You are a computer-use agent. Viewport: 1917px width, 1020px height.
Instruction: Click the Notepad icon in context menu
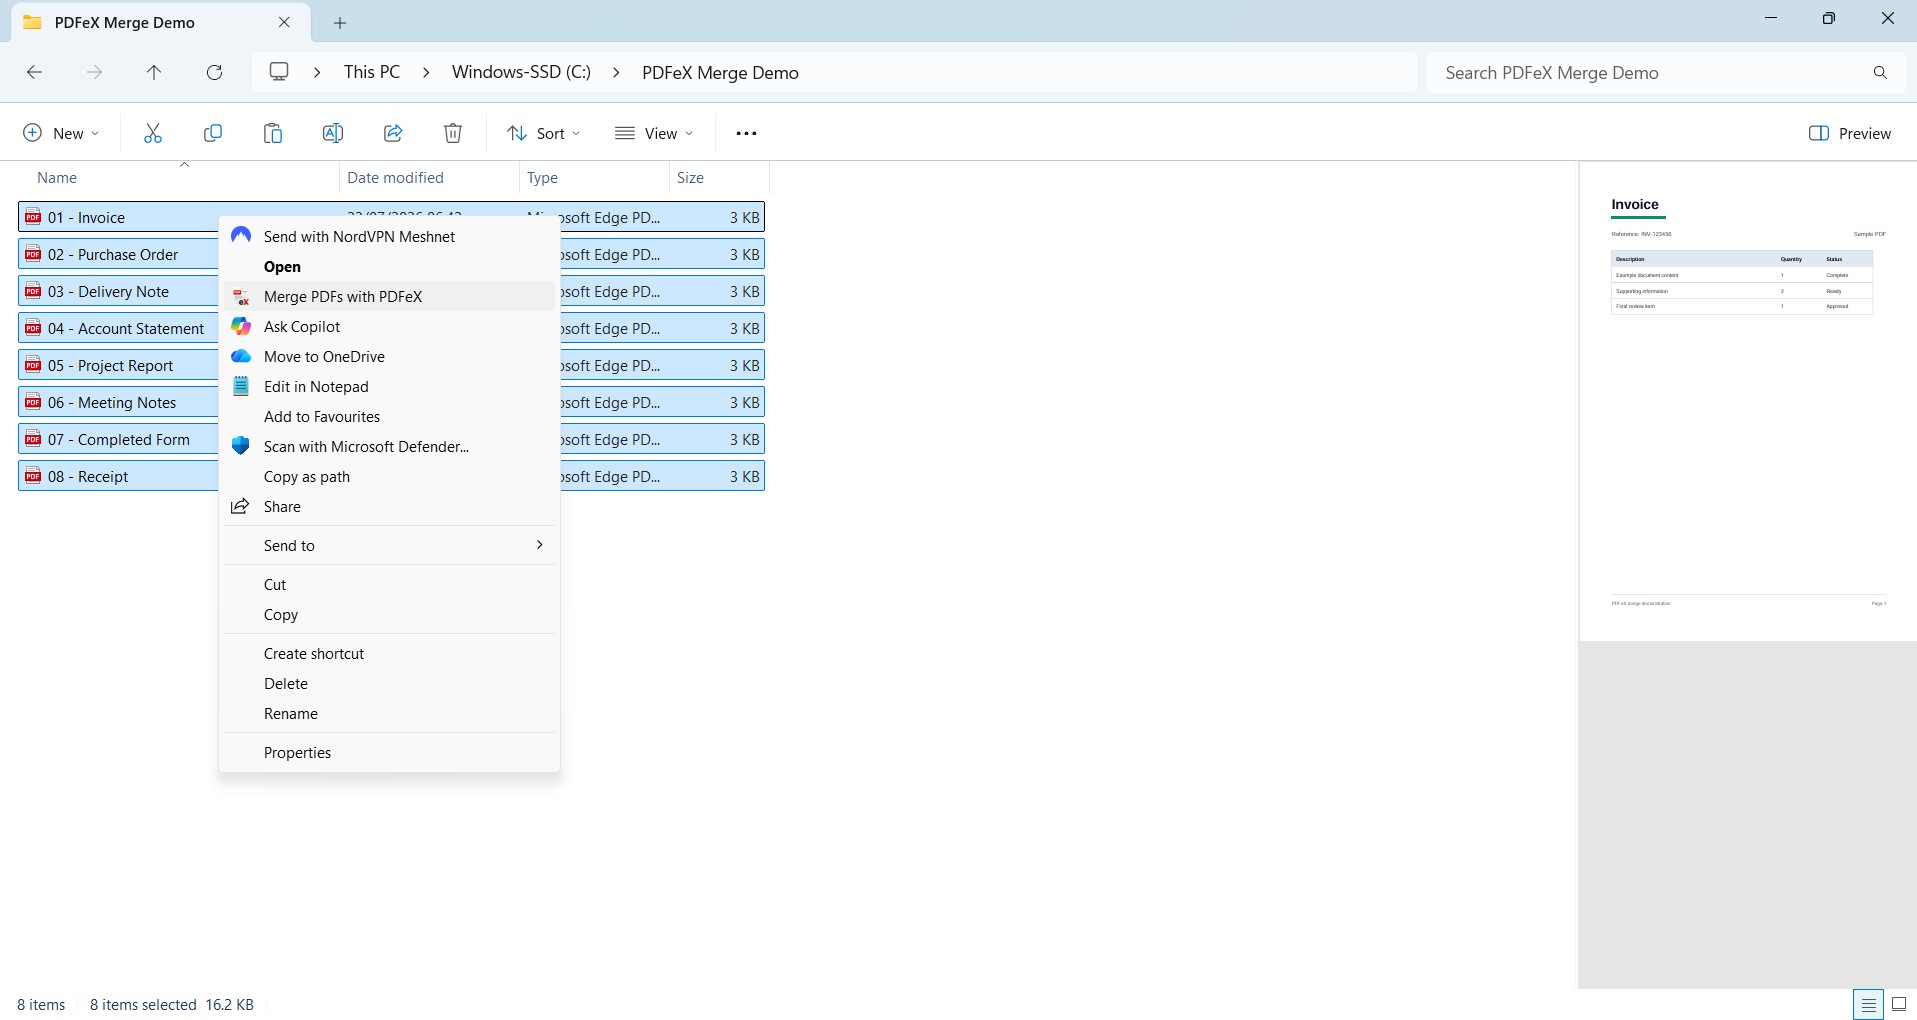click(241, 386)
